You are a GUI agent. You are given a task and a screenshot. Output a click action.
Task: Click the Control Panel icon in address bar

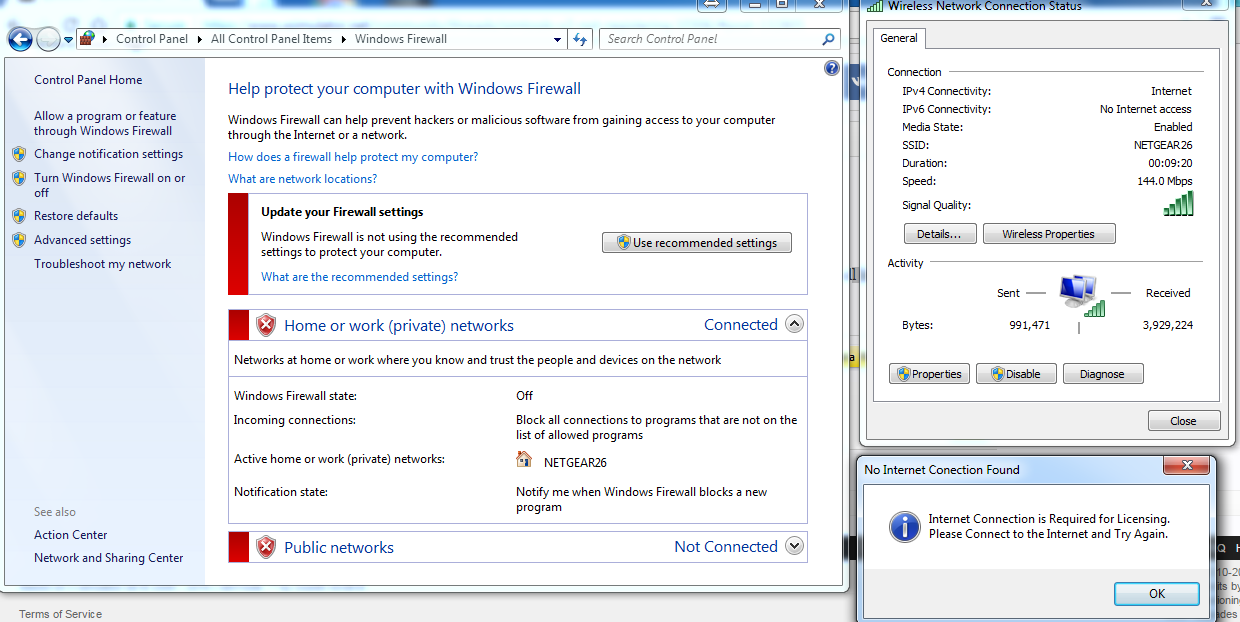click(x=87, y=39)
